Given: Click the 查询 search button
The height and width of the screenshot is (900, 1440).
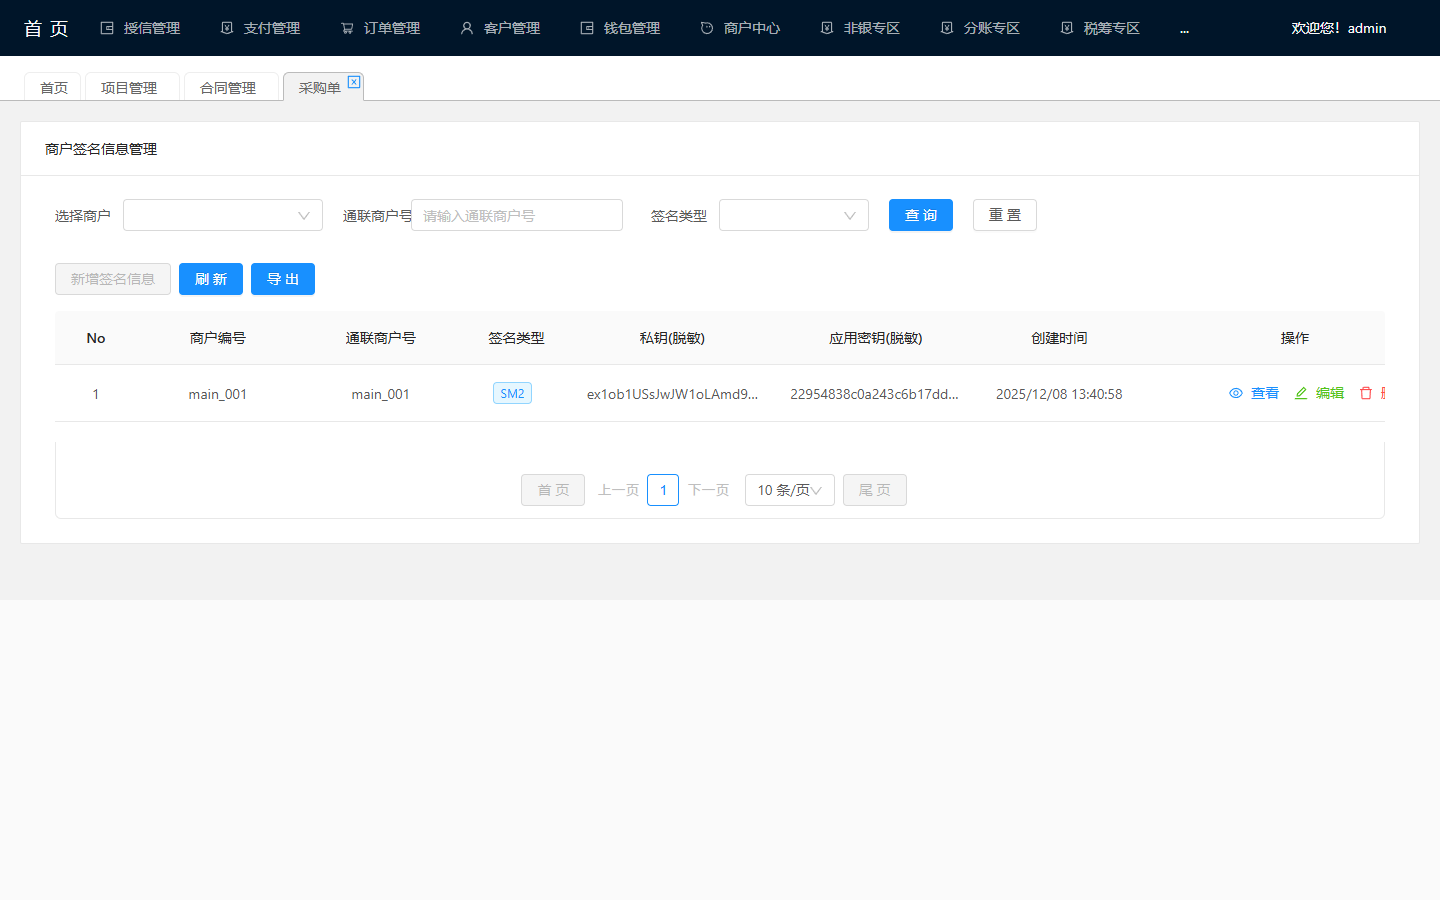Looking at the screenshot, I should (921, 215).
